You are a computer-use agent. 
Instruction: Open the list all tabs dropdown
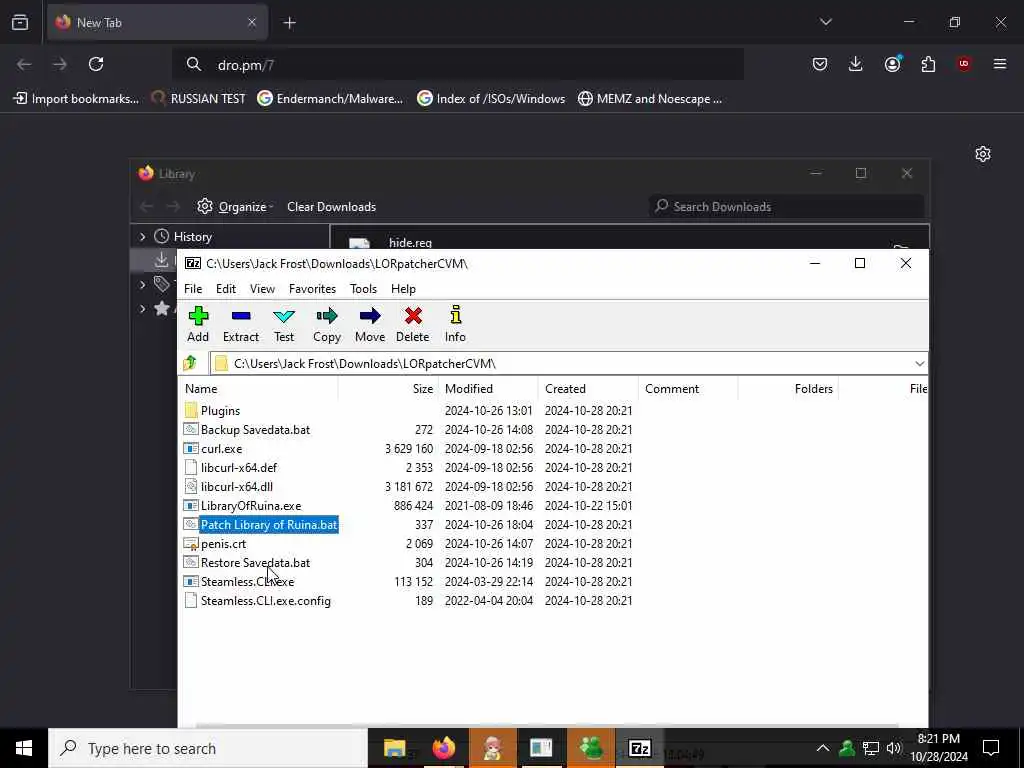click(x=825, y=22)
